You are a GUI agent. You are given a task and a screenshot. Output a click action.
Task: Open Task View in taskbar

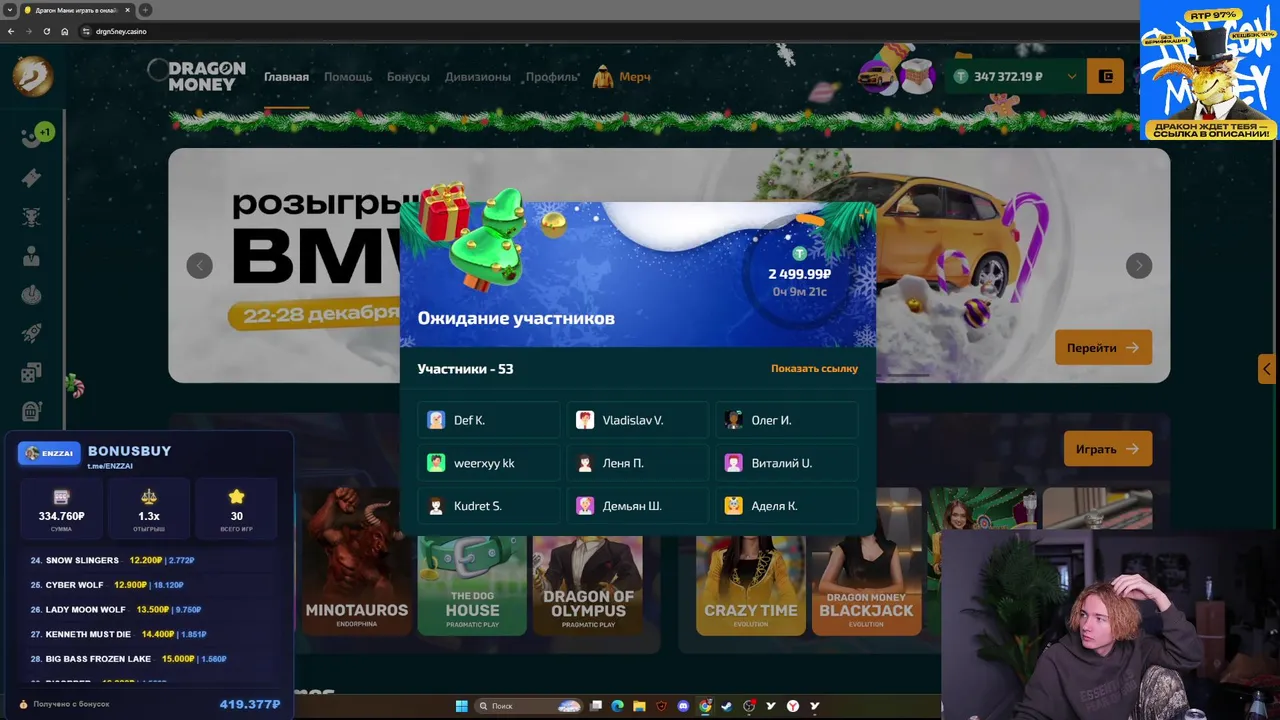596,706
